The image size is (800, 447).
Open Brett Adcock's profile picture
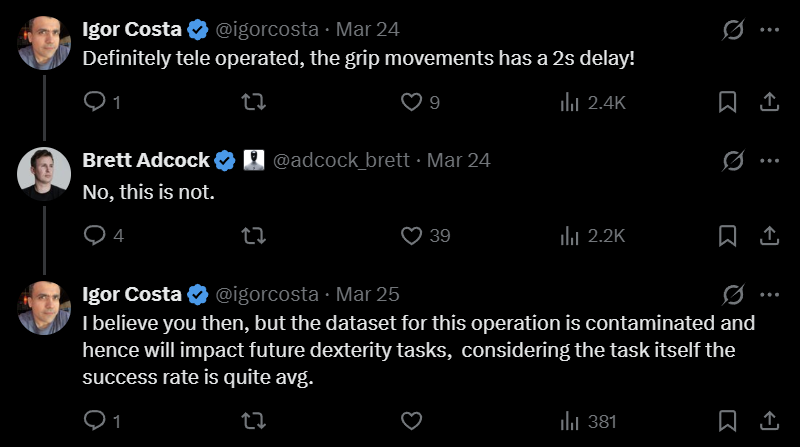pyautogui.click(x=43, y=173)
